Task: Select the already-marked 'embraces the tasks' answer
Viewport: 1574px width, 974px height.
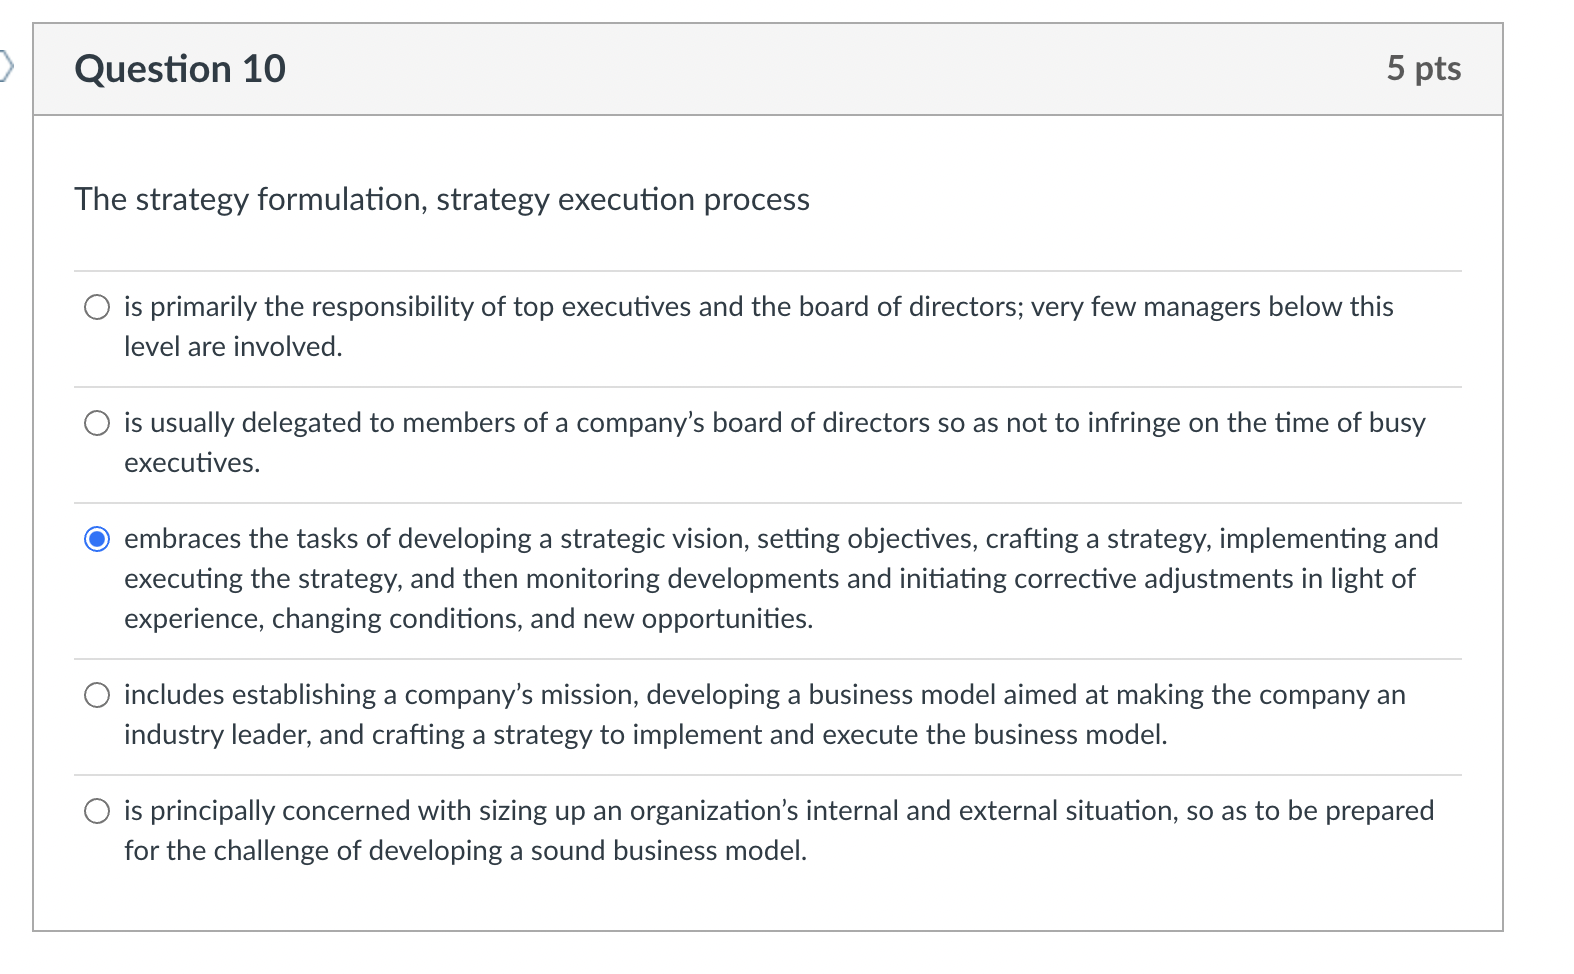Action: [97, 539]
